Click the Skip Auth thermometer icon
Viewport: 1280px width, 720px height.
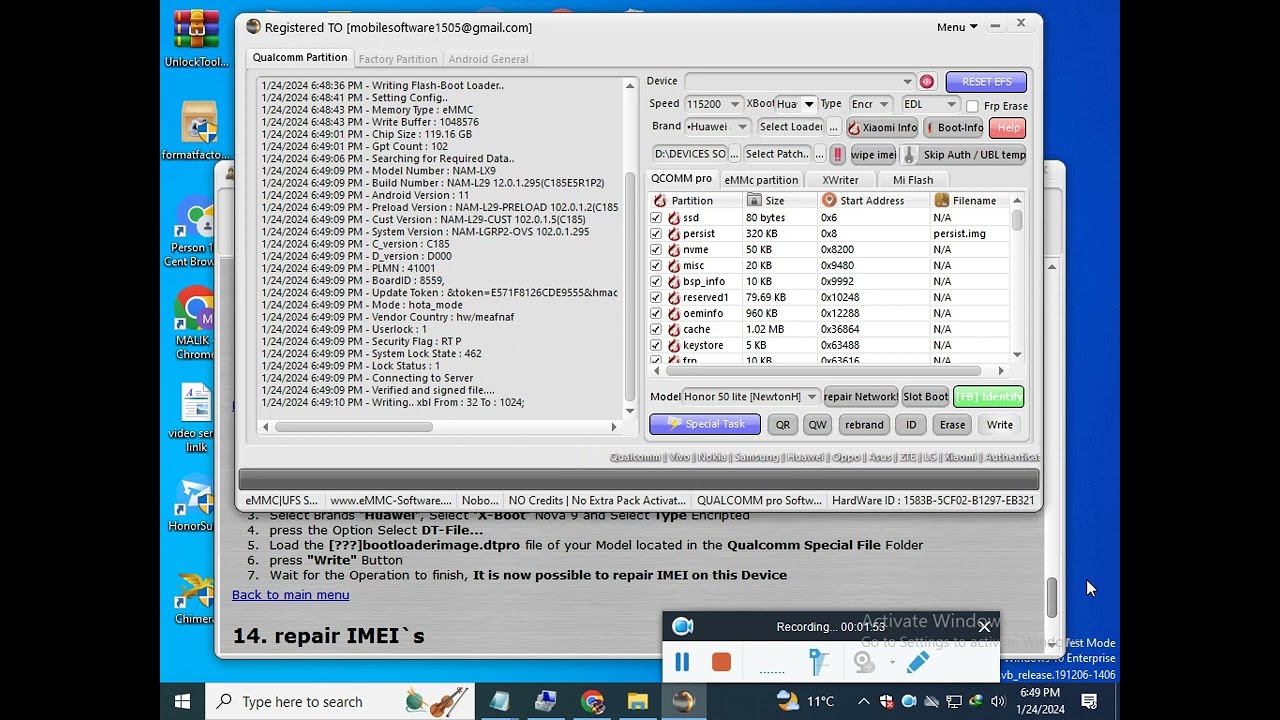(x=909, y=155)
